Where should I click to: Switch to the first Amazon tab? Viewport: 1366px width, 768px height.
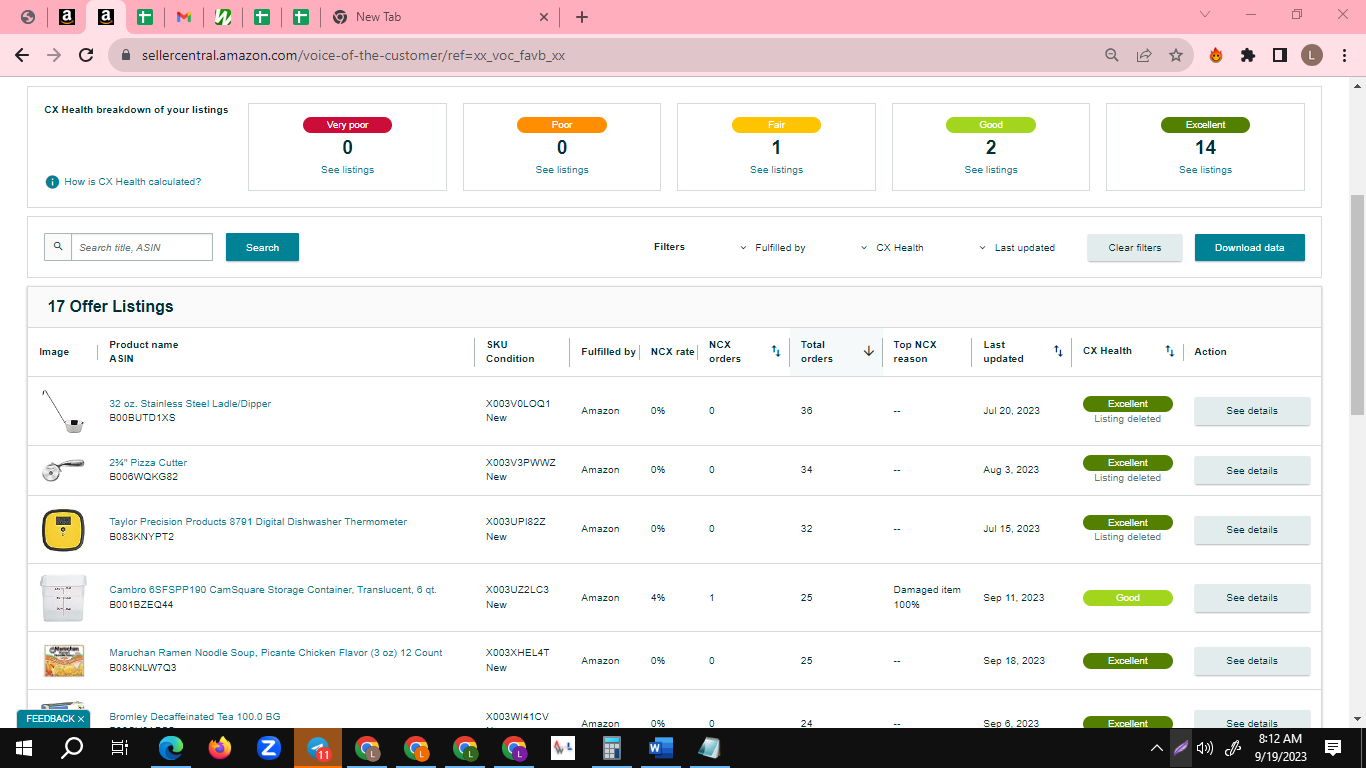point(66,17)
